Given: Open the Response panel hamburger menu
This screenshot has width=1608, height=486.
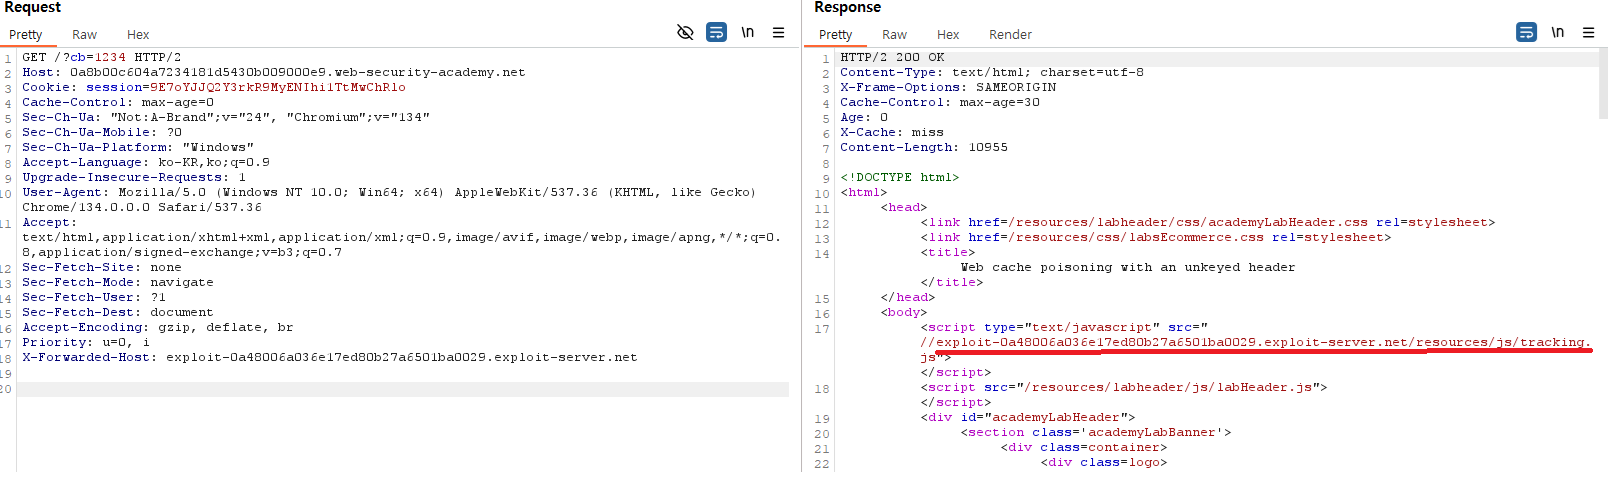Looking at the screenshot, I should pos(1588,33).
